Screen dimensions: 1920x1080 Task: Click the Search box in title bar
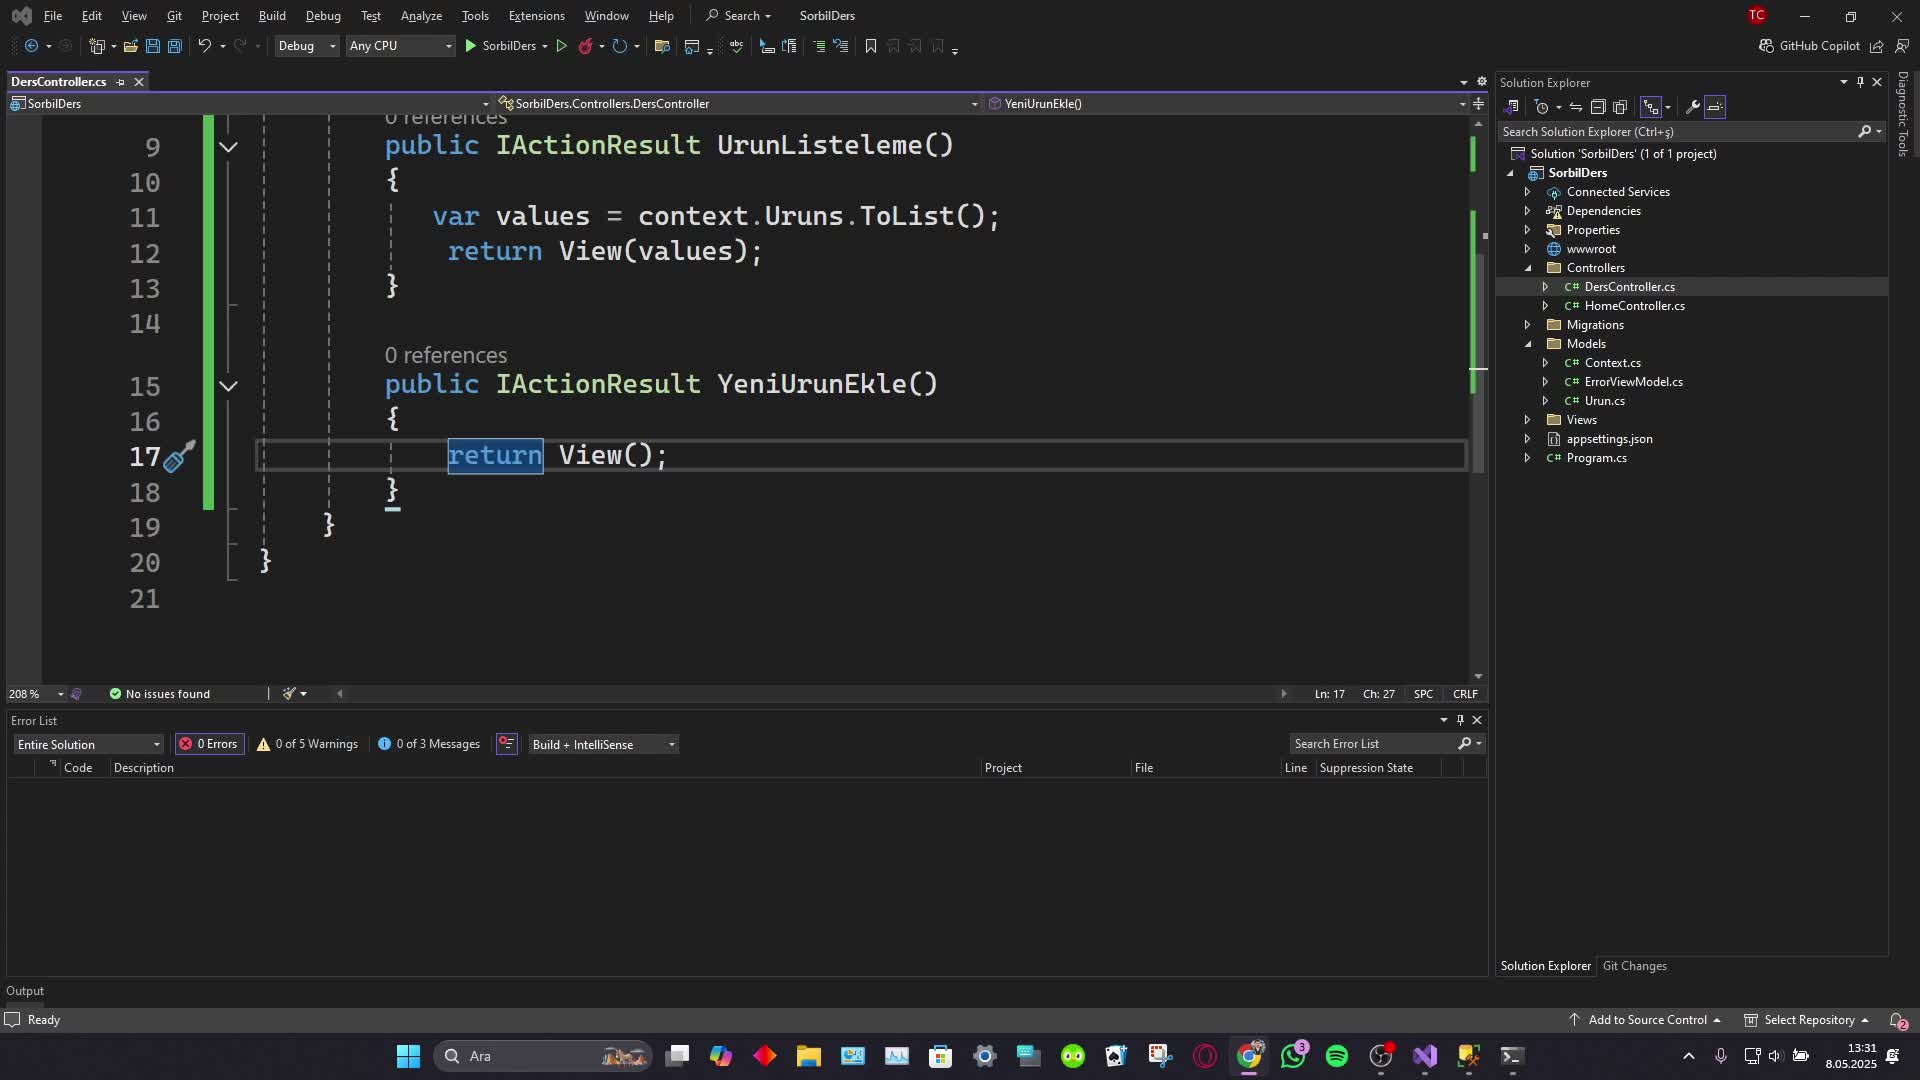click(x=739, y=16)
